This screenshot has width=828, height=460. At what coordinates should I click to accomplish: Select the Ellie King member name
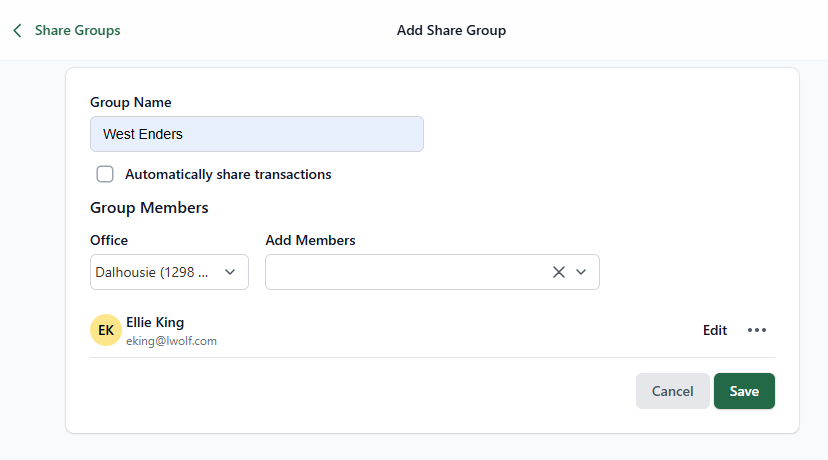(155, 322)
